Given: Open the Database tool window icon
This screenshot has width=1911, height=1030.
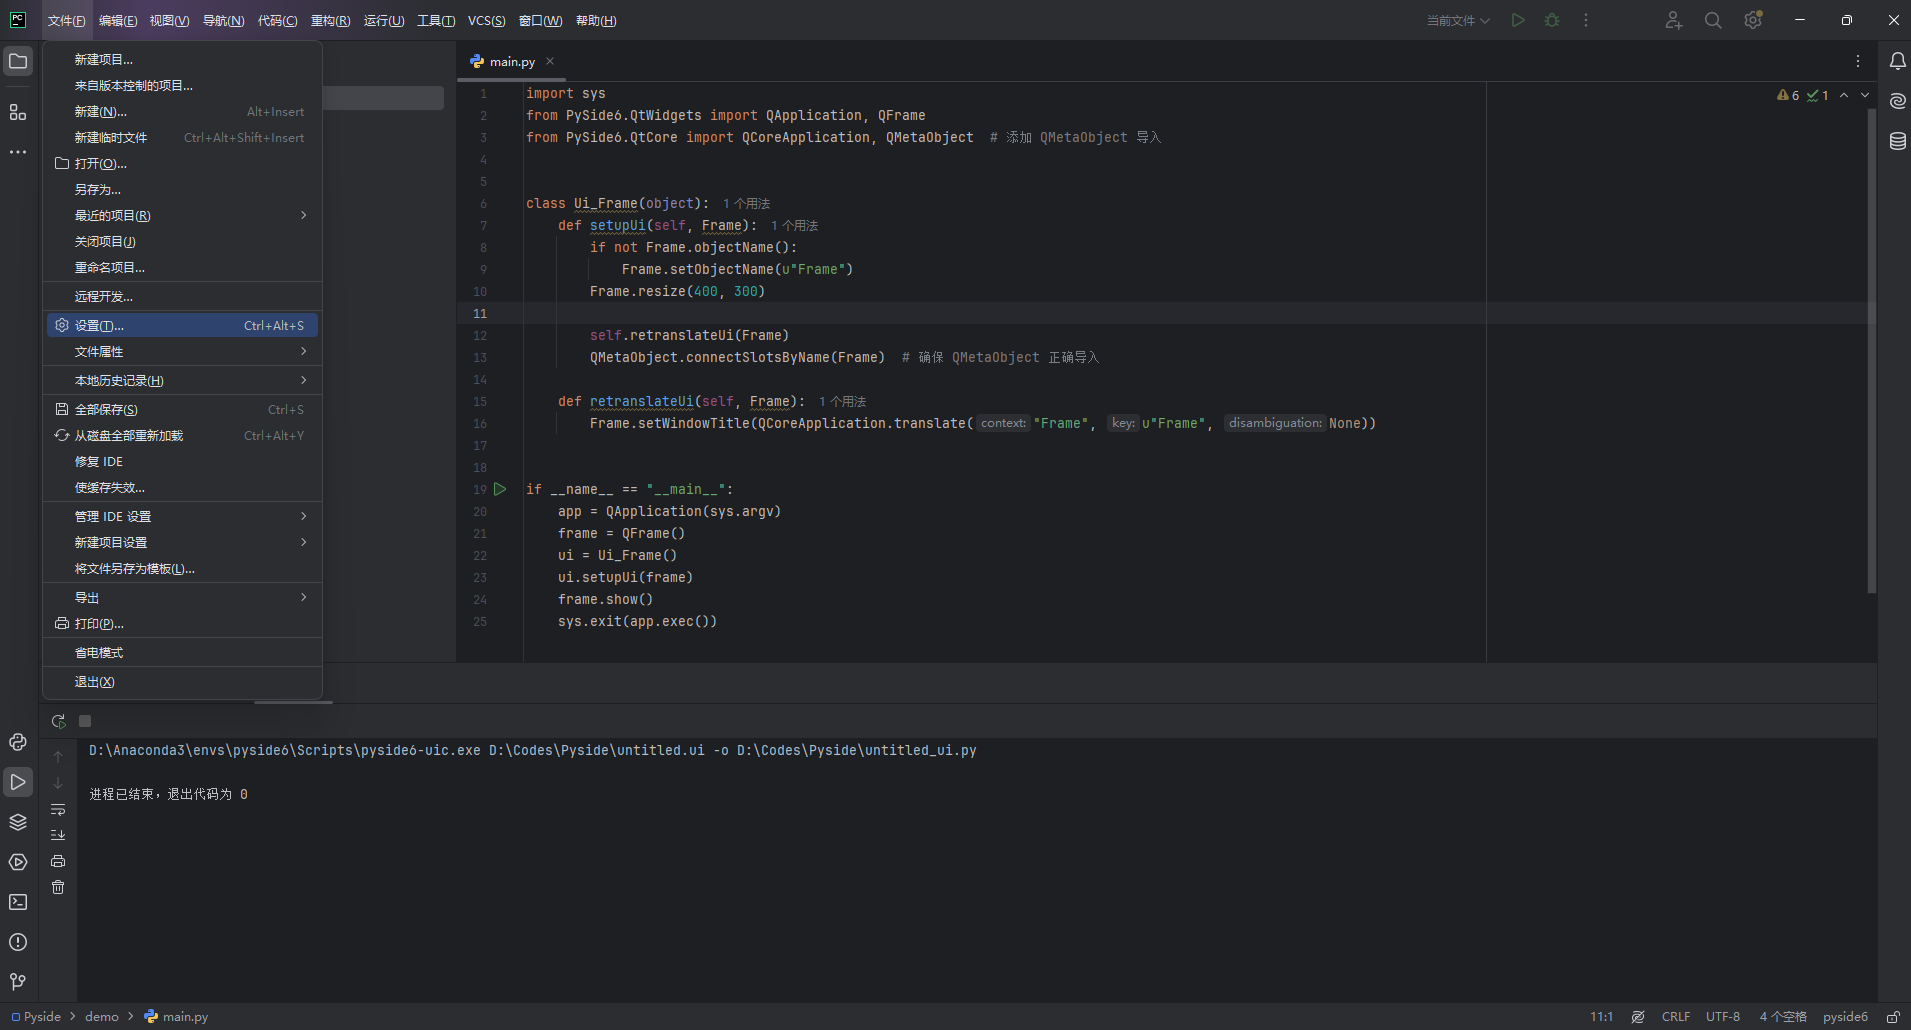Looking at the screenshot, I should point(1897,141).
